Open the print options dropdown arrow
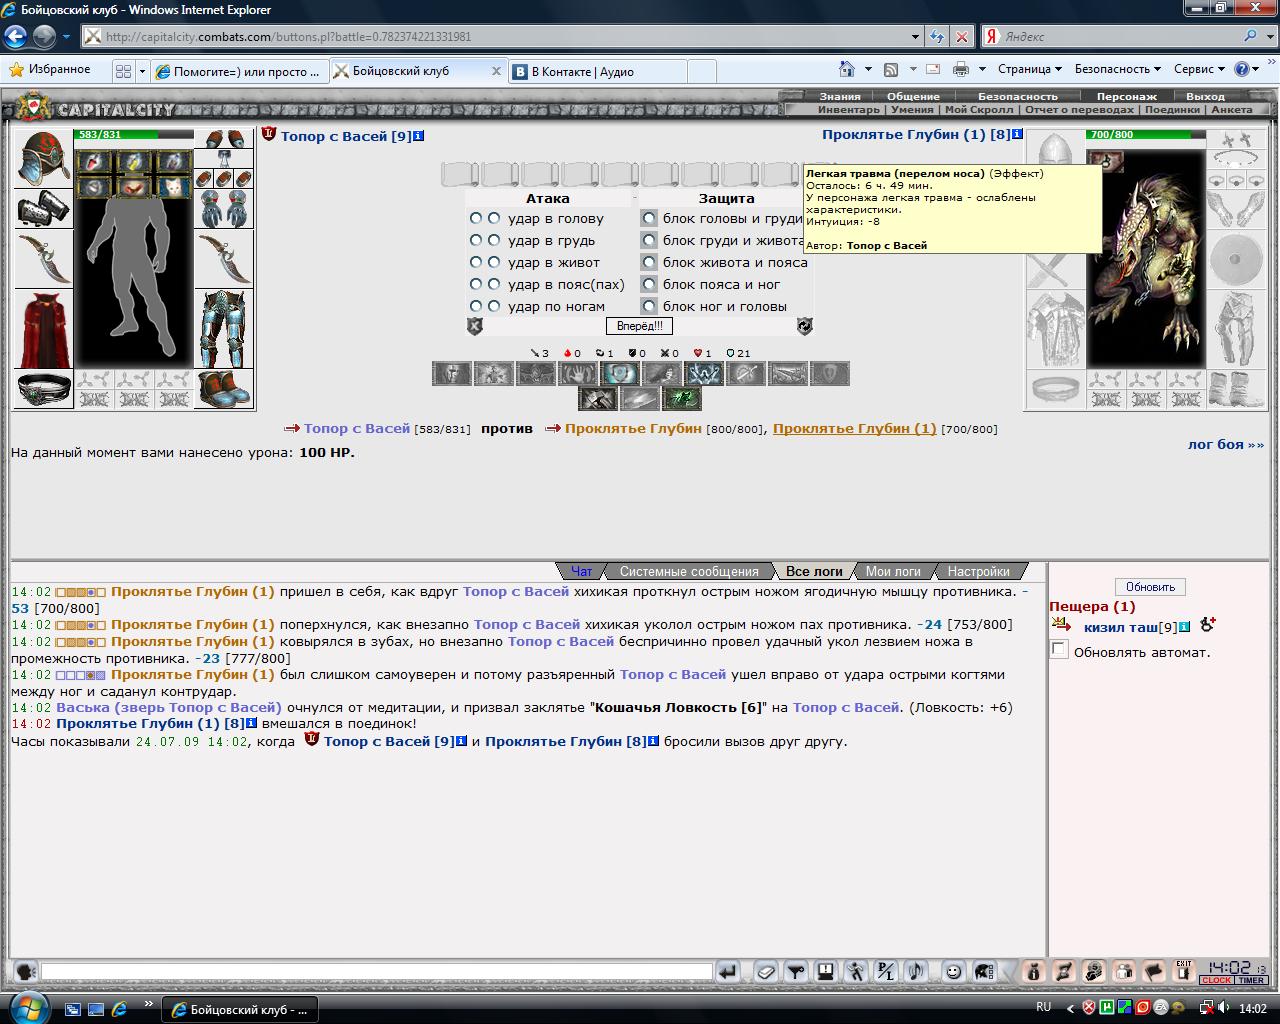 (982, 69)
